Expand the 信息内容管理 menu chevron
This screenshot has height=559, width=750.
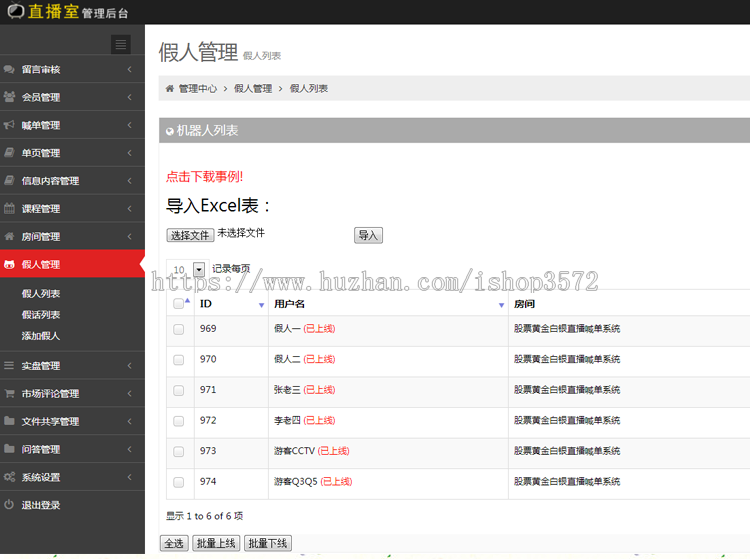click(x=130, y=180)
